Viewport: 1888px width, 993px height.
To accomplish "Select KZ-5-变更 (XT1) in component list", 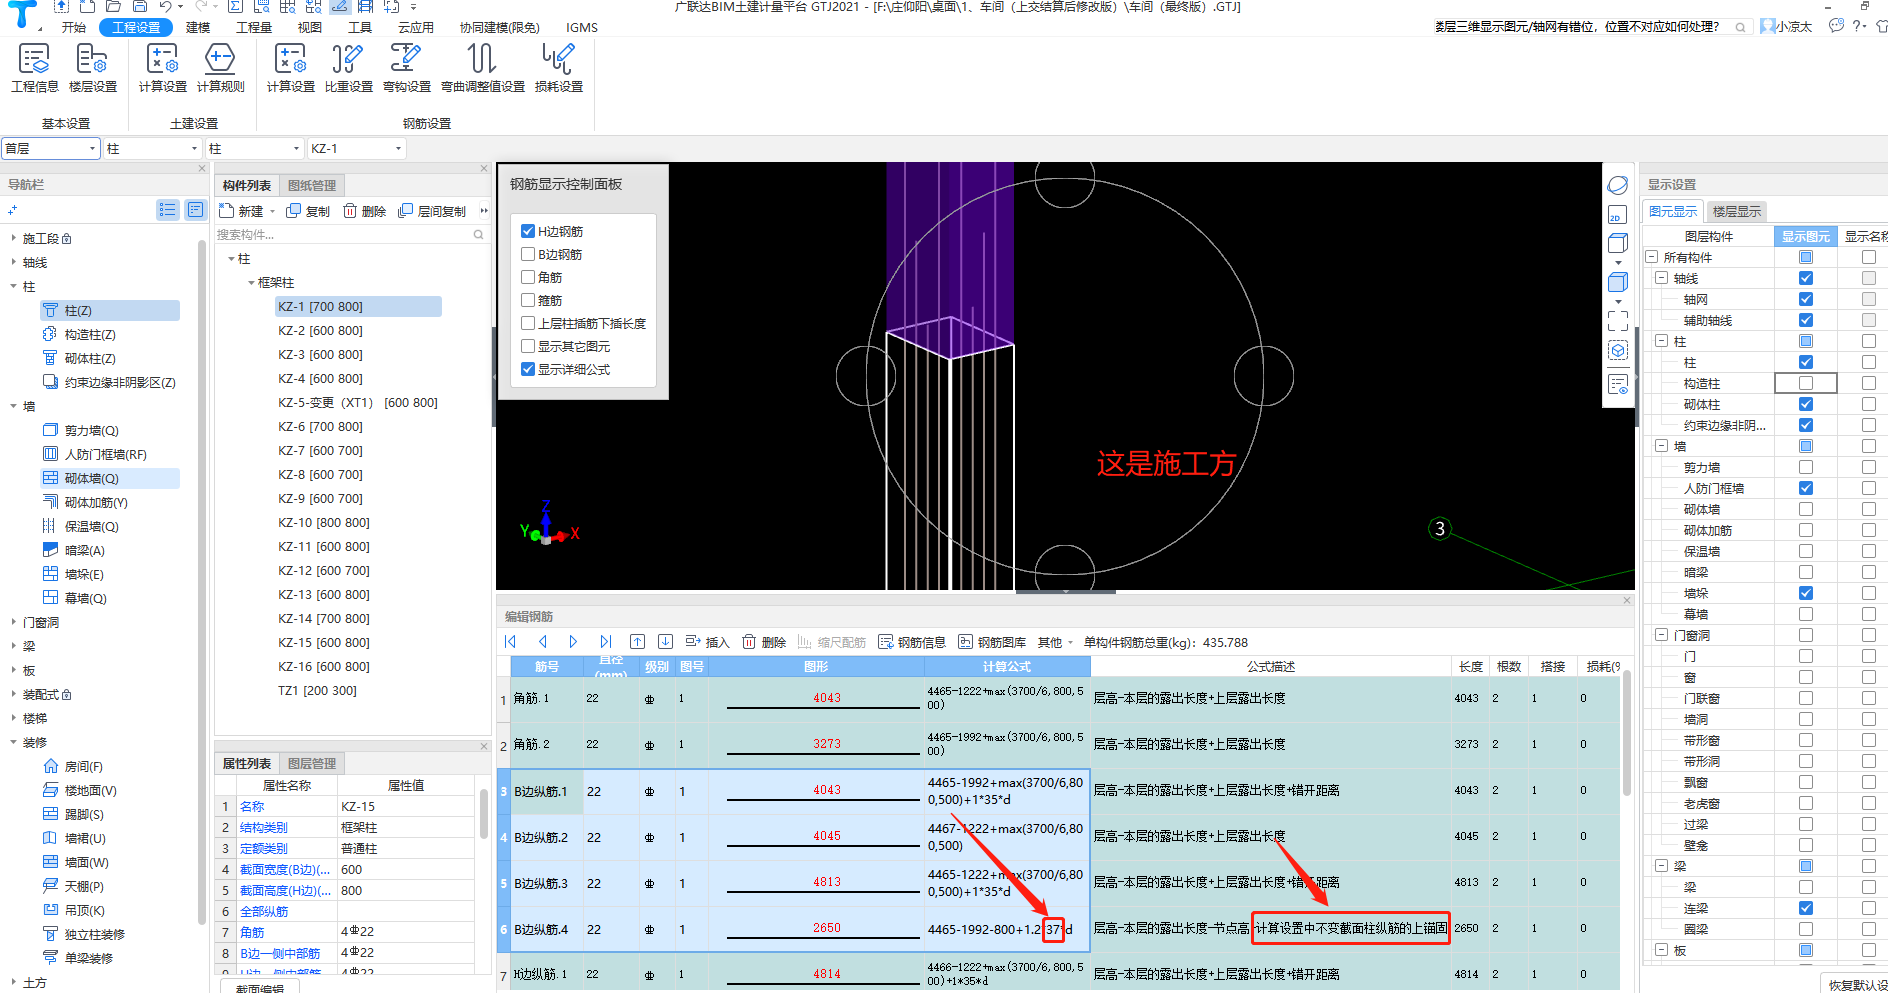I will pos(358,403).
